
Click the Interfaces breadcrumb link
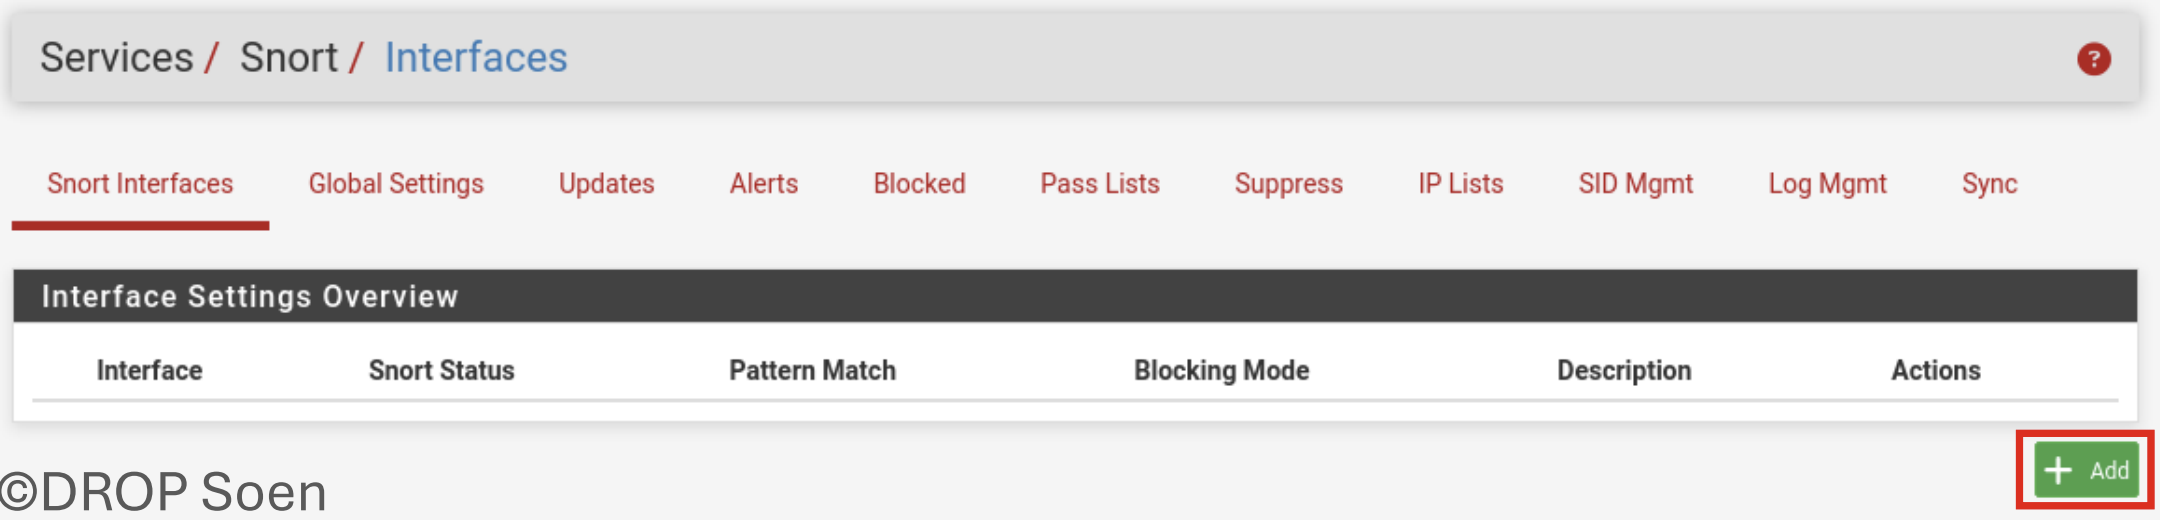click(476, 58)
